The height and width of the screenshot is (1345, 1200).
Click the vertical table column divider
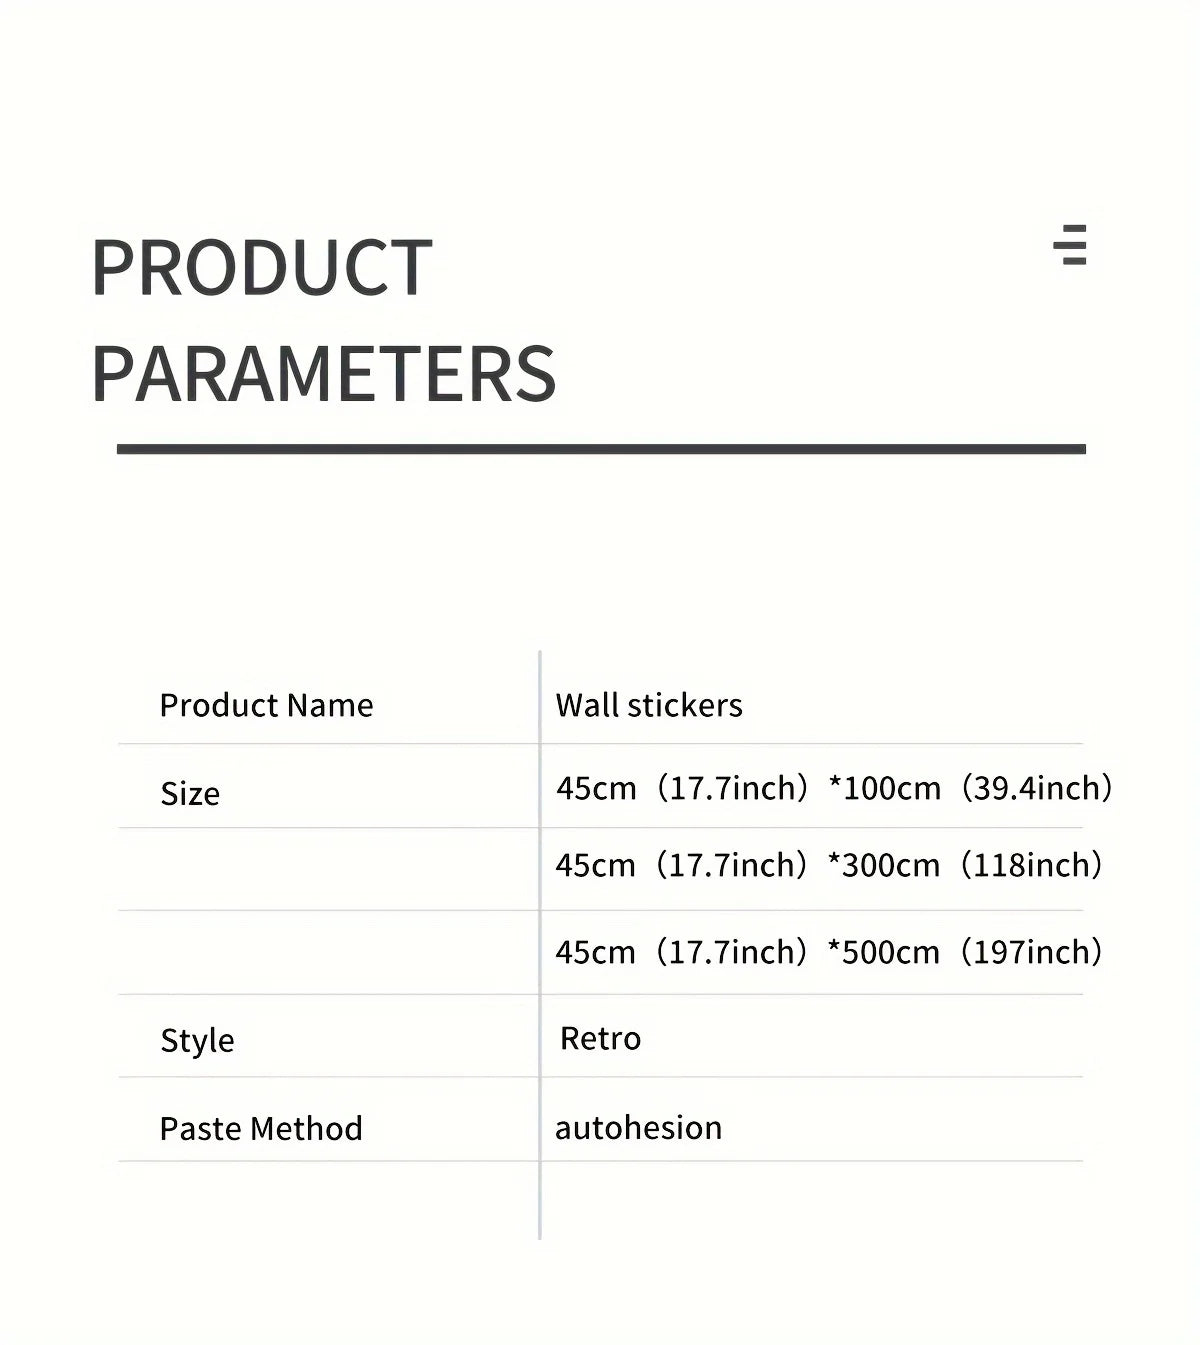pos(540,1200)
